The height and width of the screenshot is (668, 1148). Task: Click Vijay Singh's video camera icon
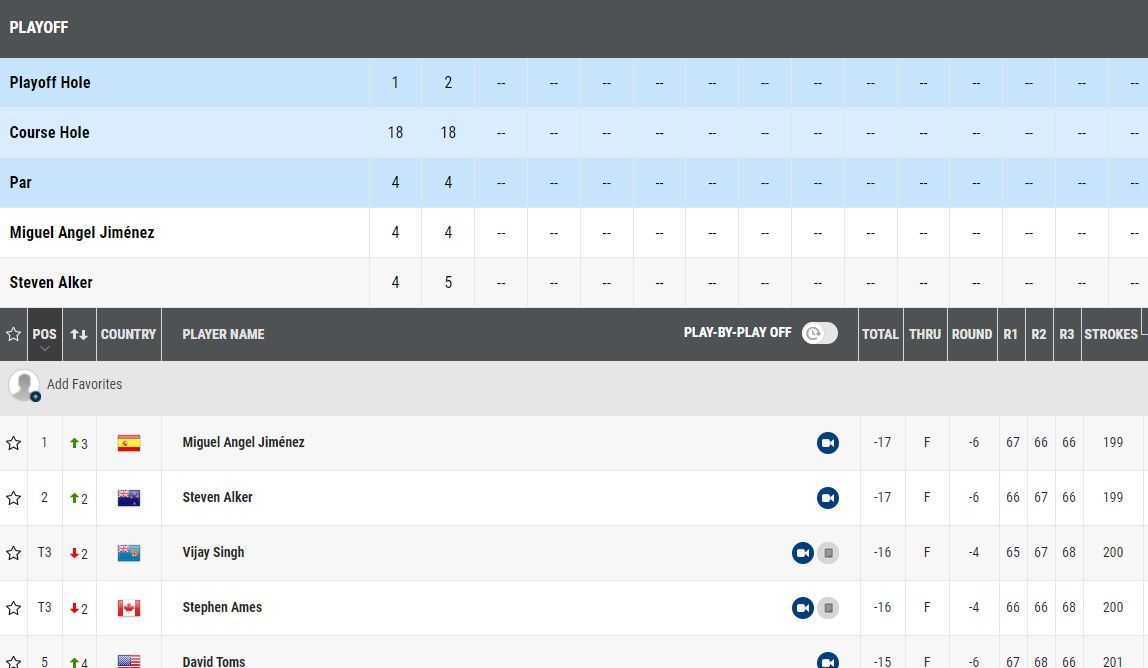click(x=802, y=553)
